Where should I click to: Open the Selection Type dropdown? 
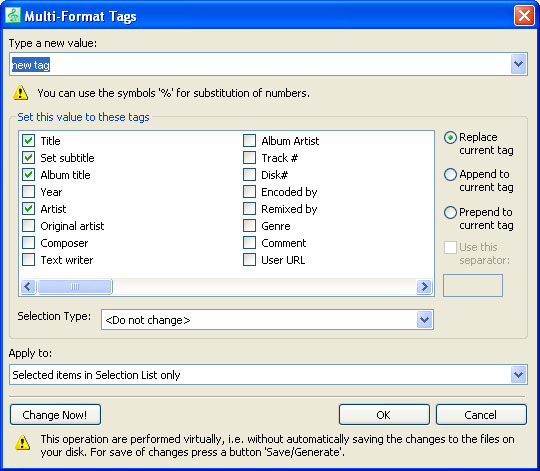(425, 320)
